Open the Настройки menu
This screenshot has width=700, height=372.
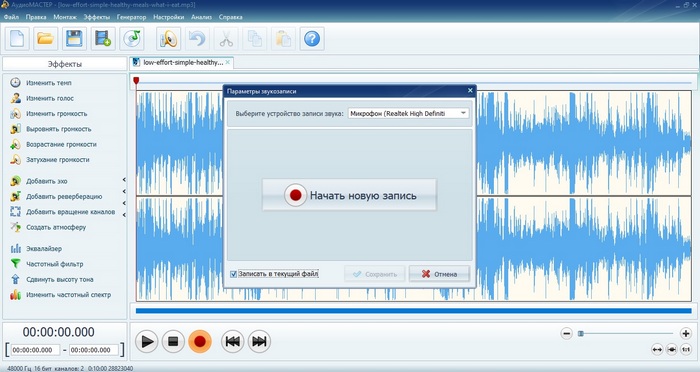(x=169, y=17)
